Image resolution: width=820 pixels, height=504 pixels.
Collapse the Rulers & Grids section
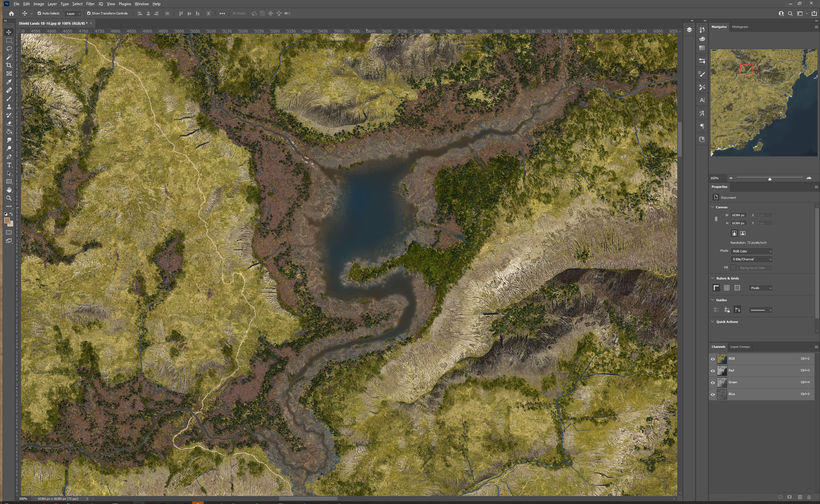click(713, 278)
